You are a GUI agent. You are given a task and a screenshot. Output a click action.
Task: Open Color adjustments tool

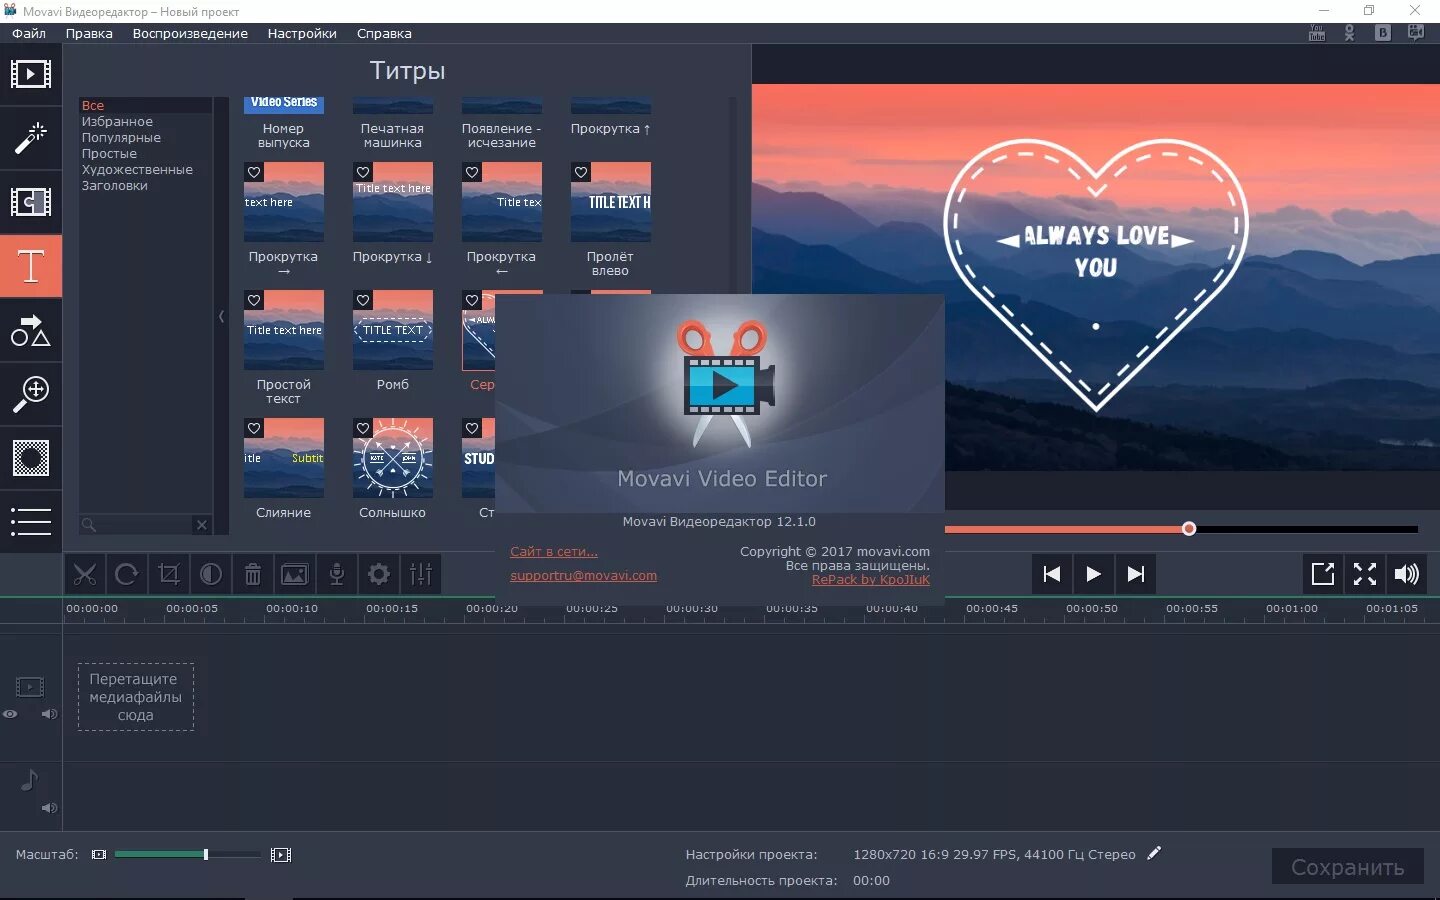point(211,574)
